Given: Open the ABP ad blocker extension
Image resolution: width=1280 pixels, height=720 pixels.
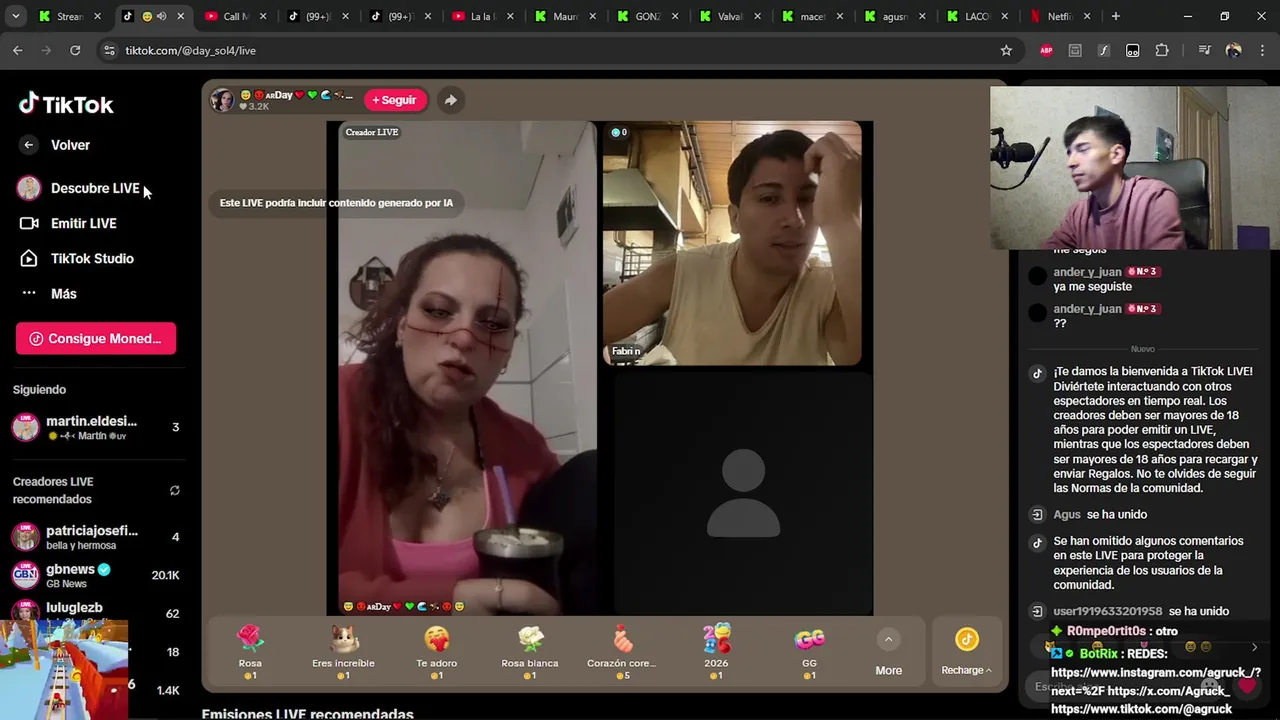Looking at the screenshot, I should pyautogui.click(x=1046, y=50).
